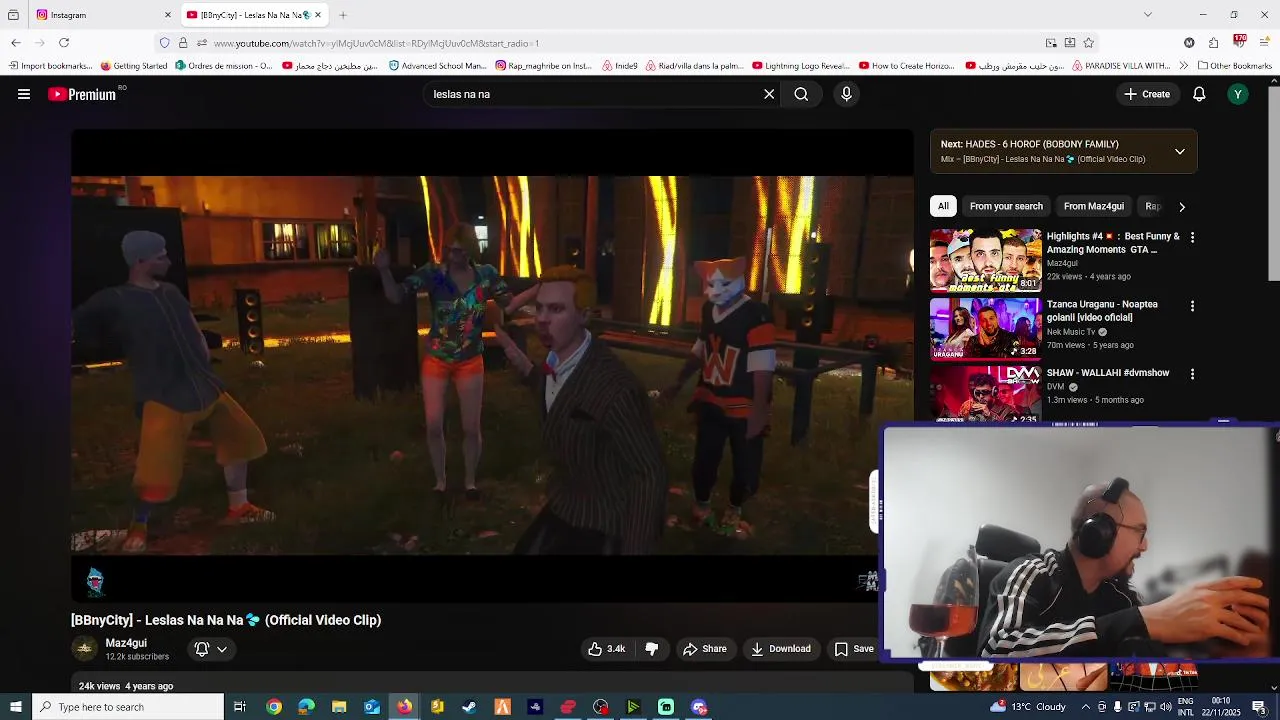Expand the Next mix playlist panel

pos(1180,152)
